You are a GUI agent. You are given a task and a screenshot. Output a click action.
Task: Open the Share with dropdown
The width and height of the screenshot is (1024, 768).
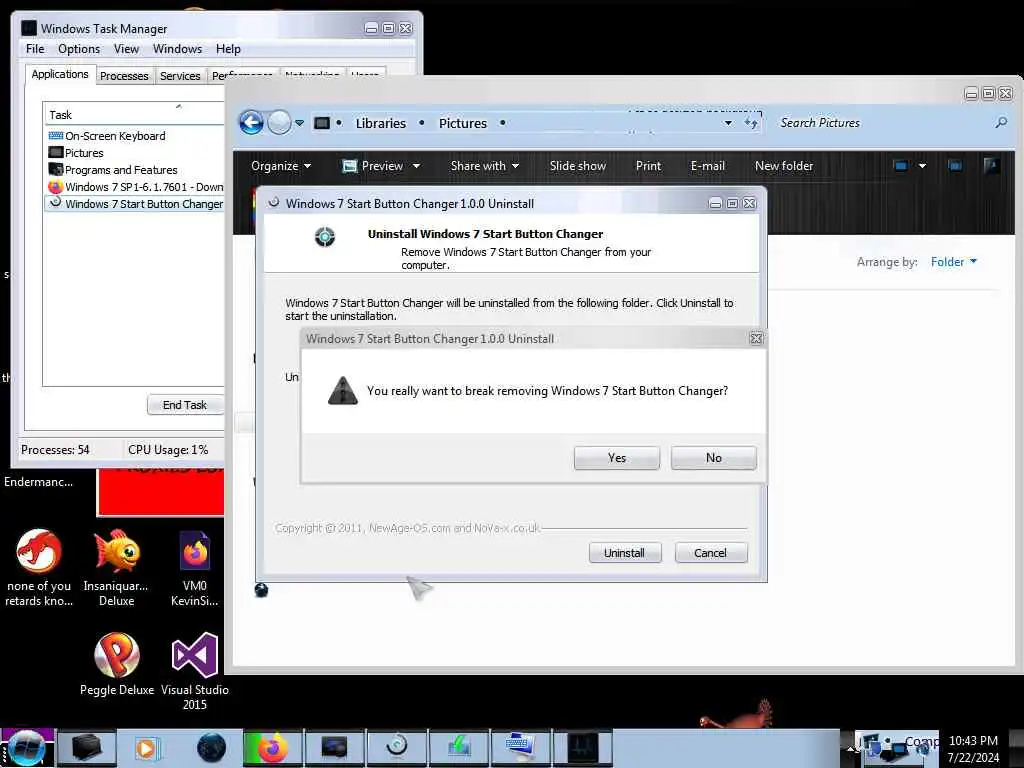pos(485,166)
